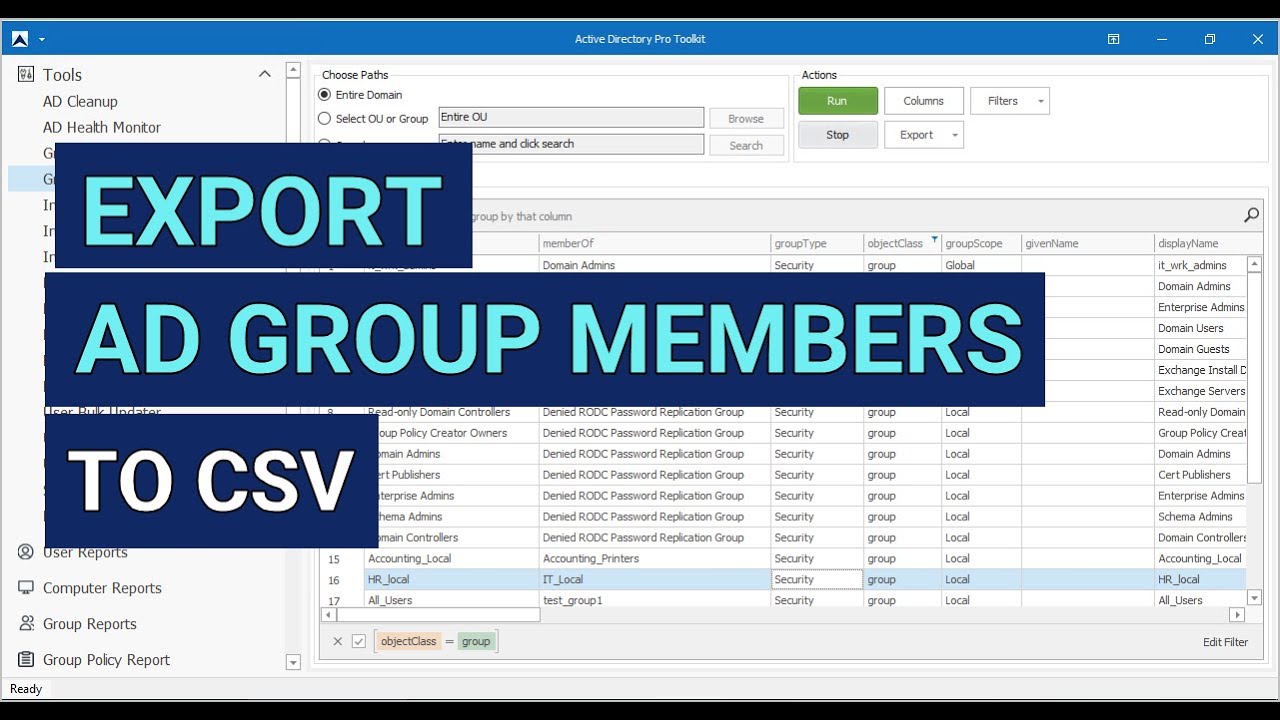The width and height of the screenshot is (1280, 720).
Task: Open objectClass column filter icon
Action: 935,240
